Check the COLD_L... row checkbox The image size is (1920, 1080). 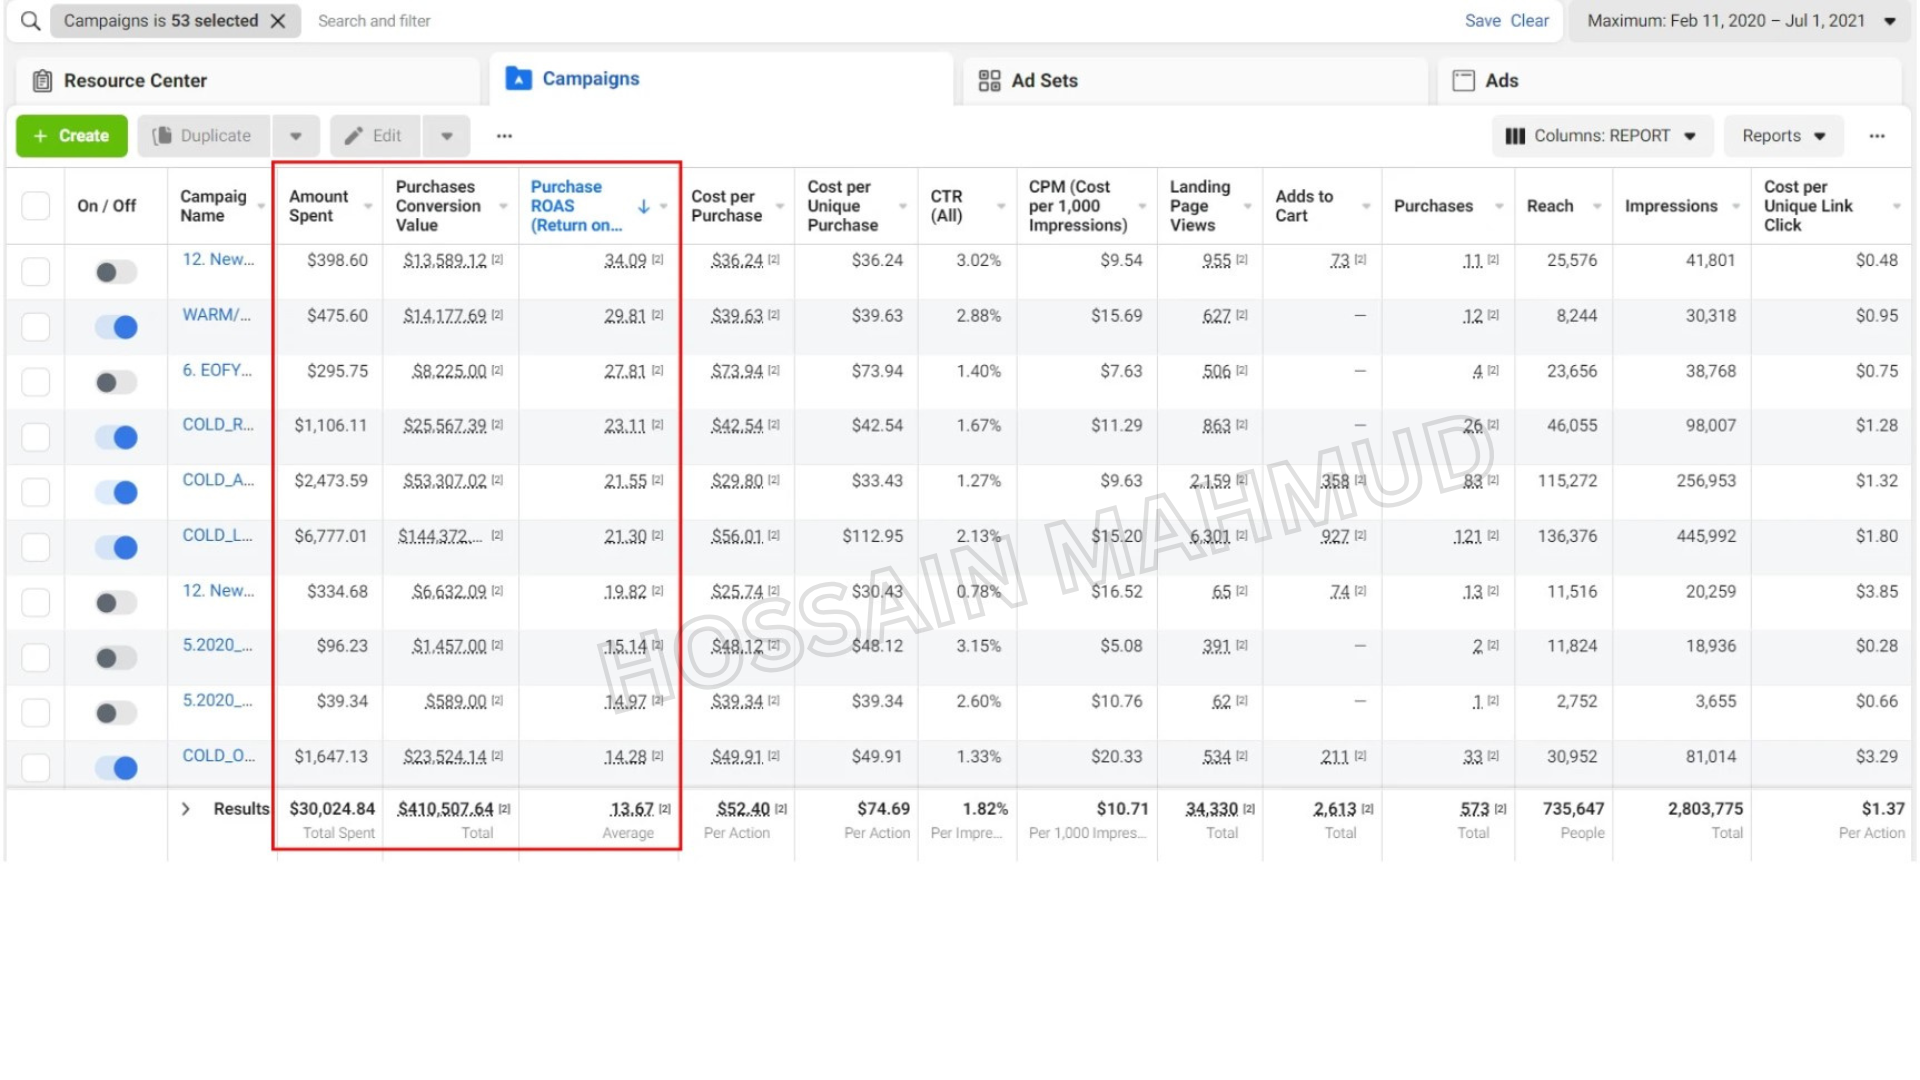[36, 547]
